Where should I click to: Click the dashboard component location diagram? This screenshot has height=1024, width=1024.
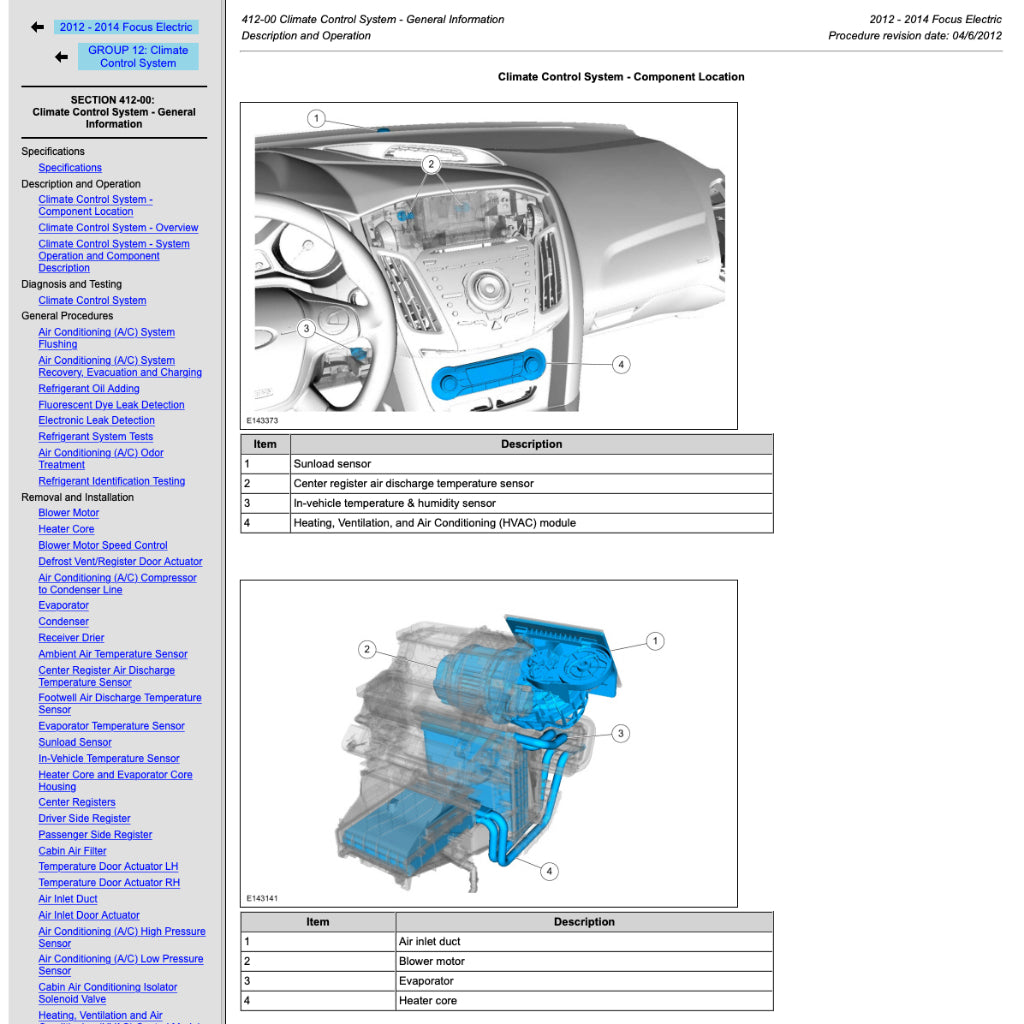tap(488, 266)
